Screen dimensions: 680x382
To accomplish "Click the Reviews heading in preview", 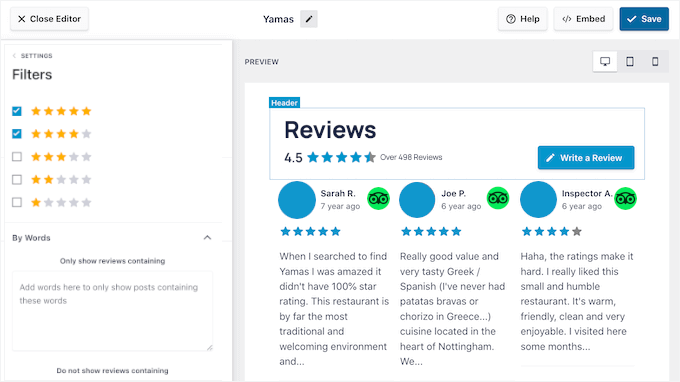I will click(330, 130).
